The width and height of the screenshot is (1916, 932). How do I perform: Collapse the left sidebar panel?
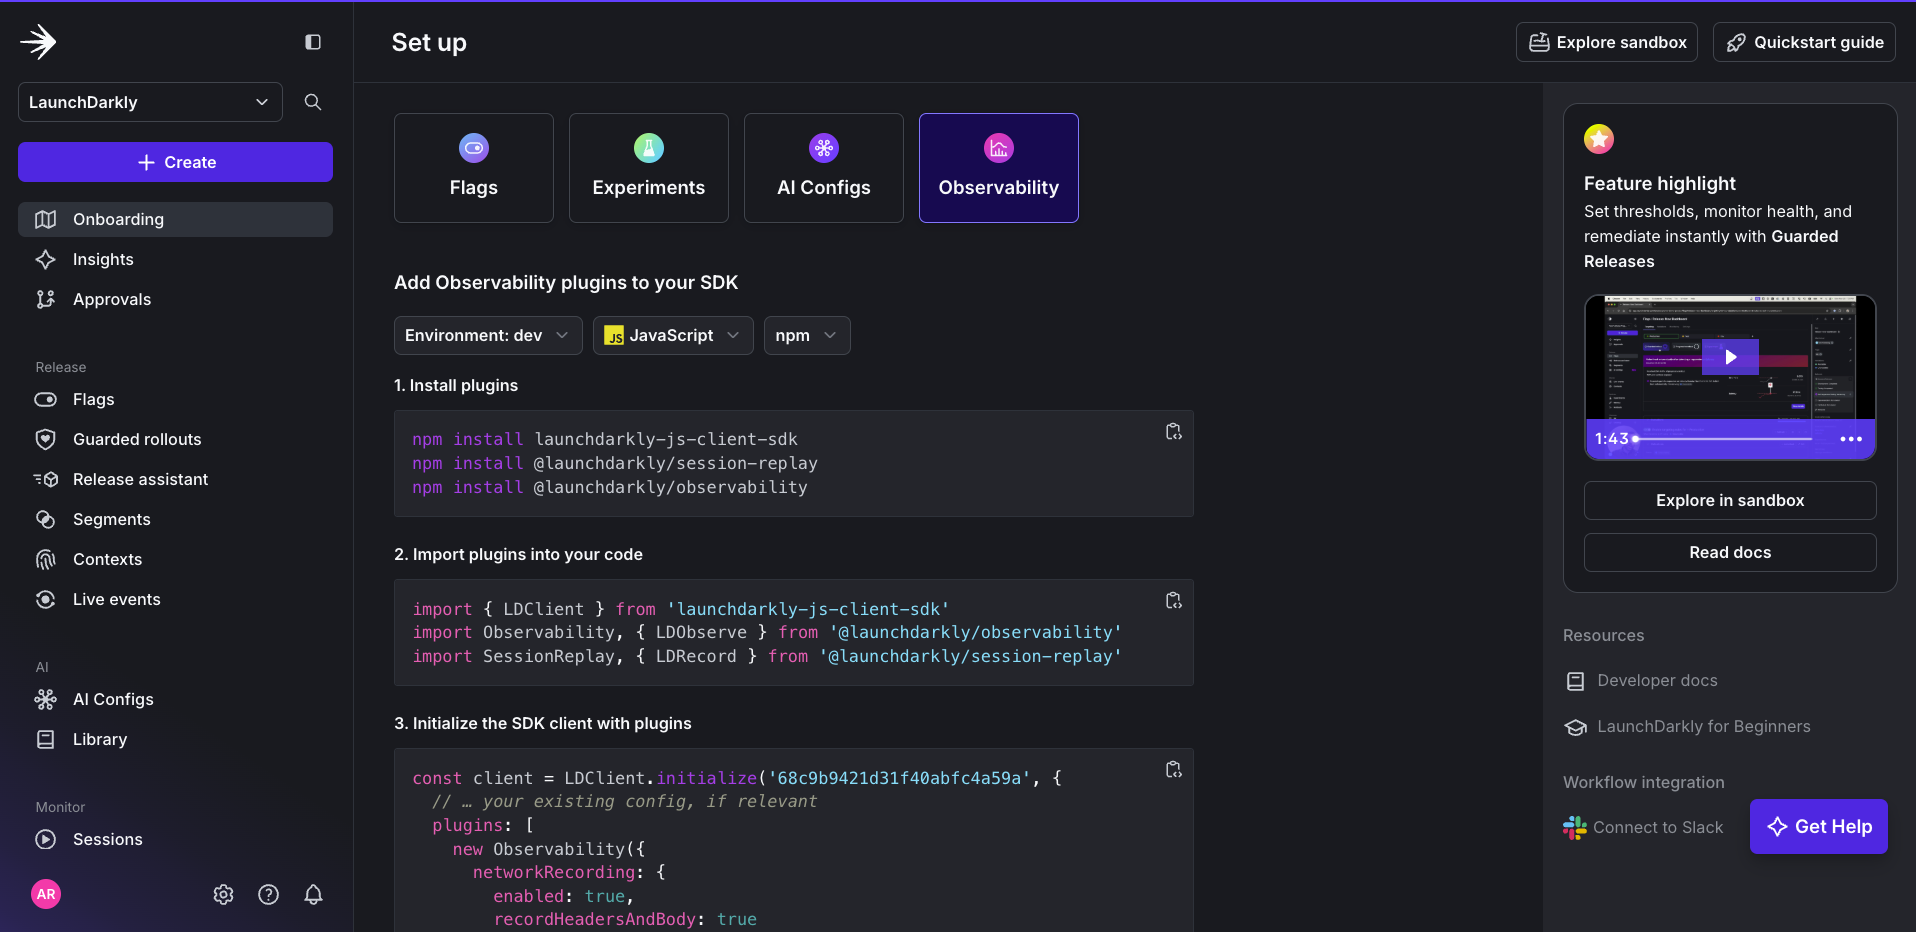(x=313, y=42)
